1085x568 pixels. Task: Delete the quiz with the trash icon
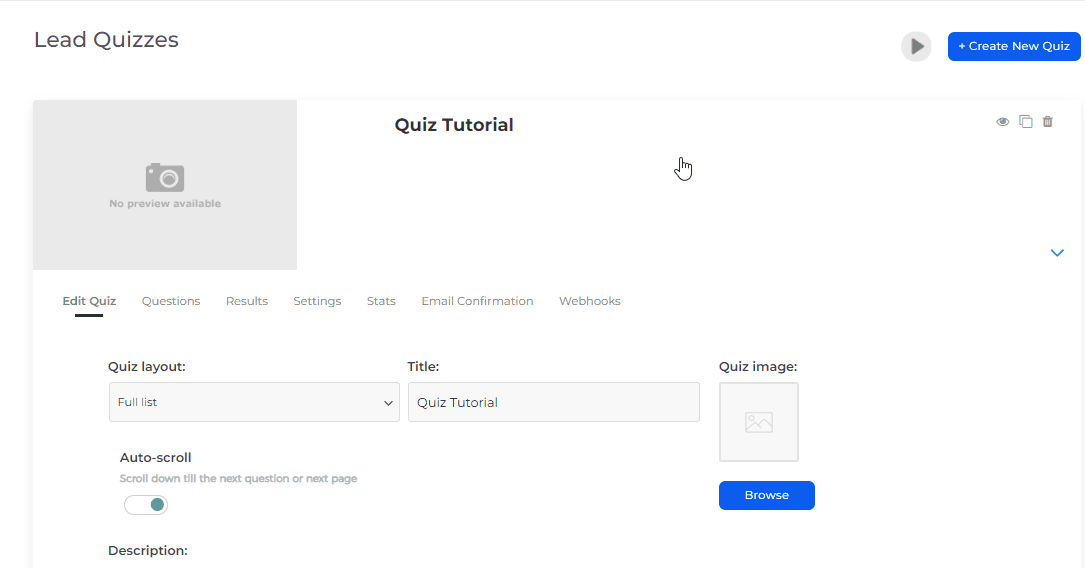click(1048, 122)
